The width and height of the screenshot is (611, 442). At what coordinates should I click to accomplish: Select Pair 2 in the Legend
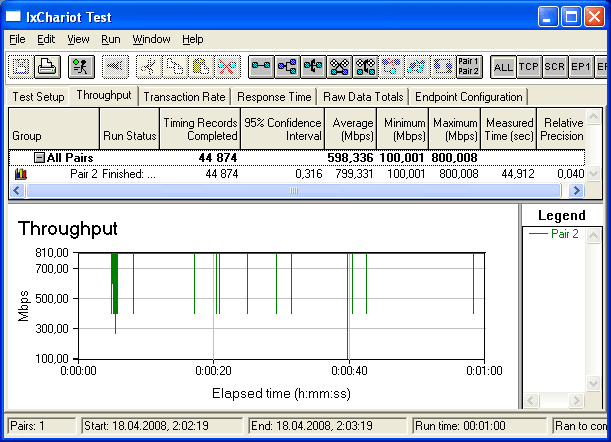[553, 234]
